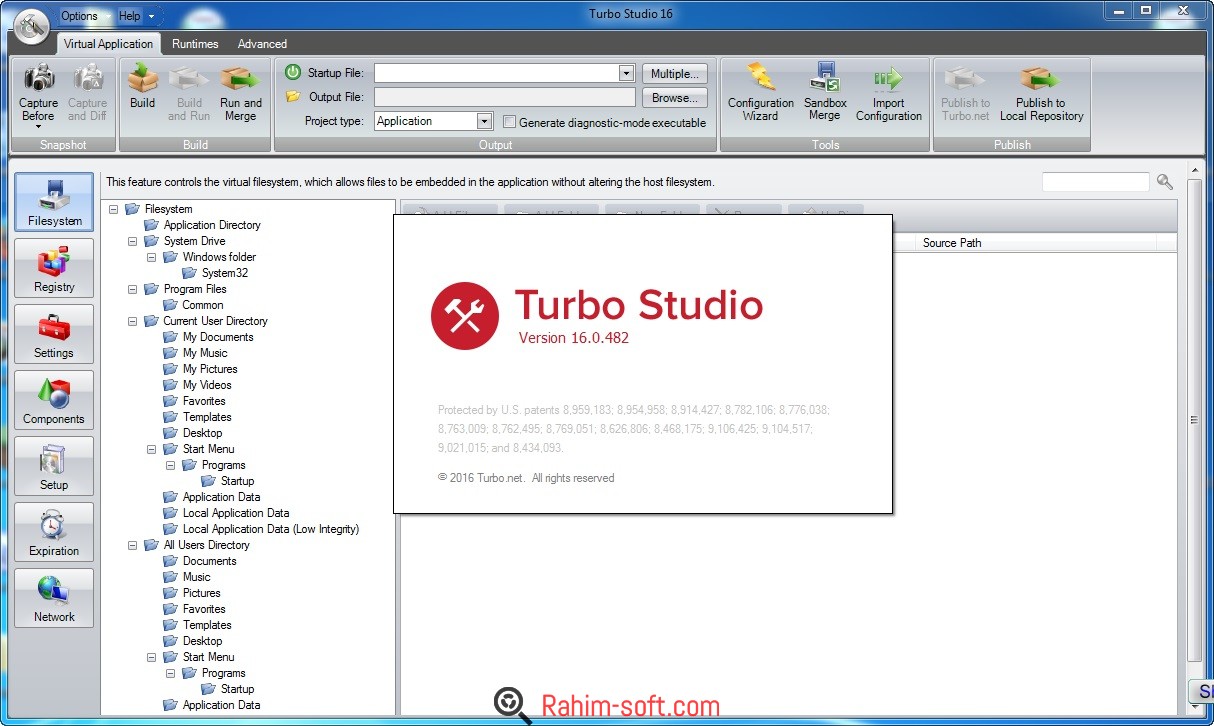Viewport: 1214px width, 726px height.
Task: Click the Build and Run icon
Action: (x=189, y=77)
